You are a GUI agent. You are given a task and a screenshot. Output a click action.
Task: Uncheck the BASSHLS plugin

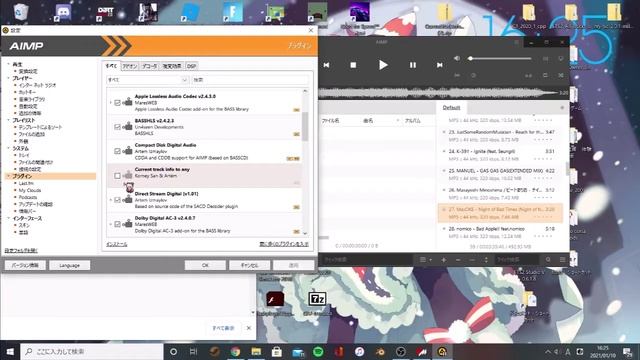pyautogui.click(x=118, y=127)
